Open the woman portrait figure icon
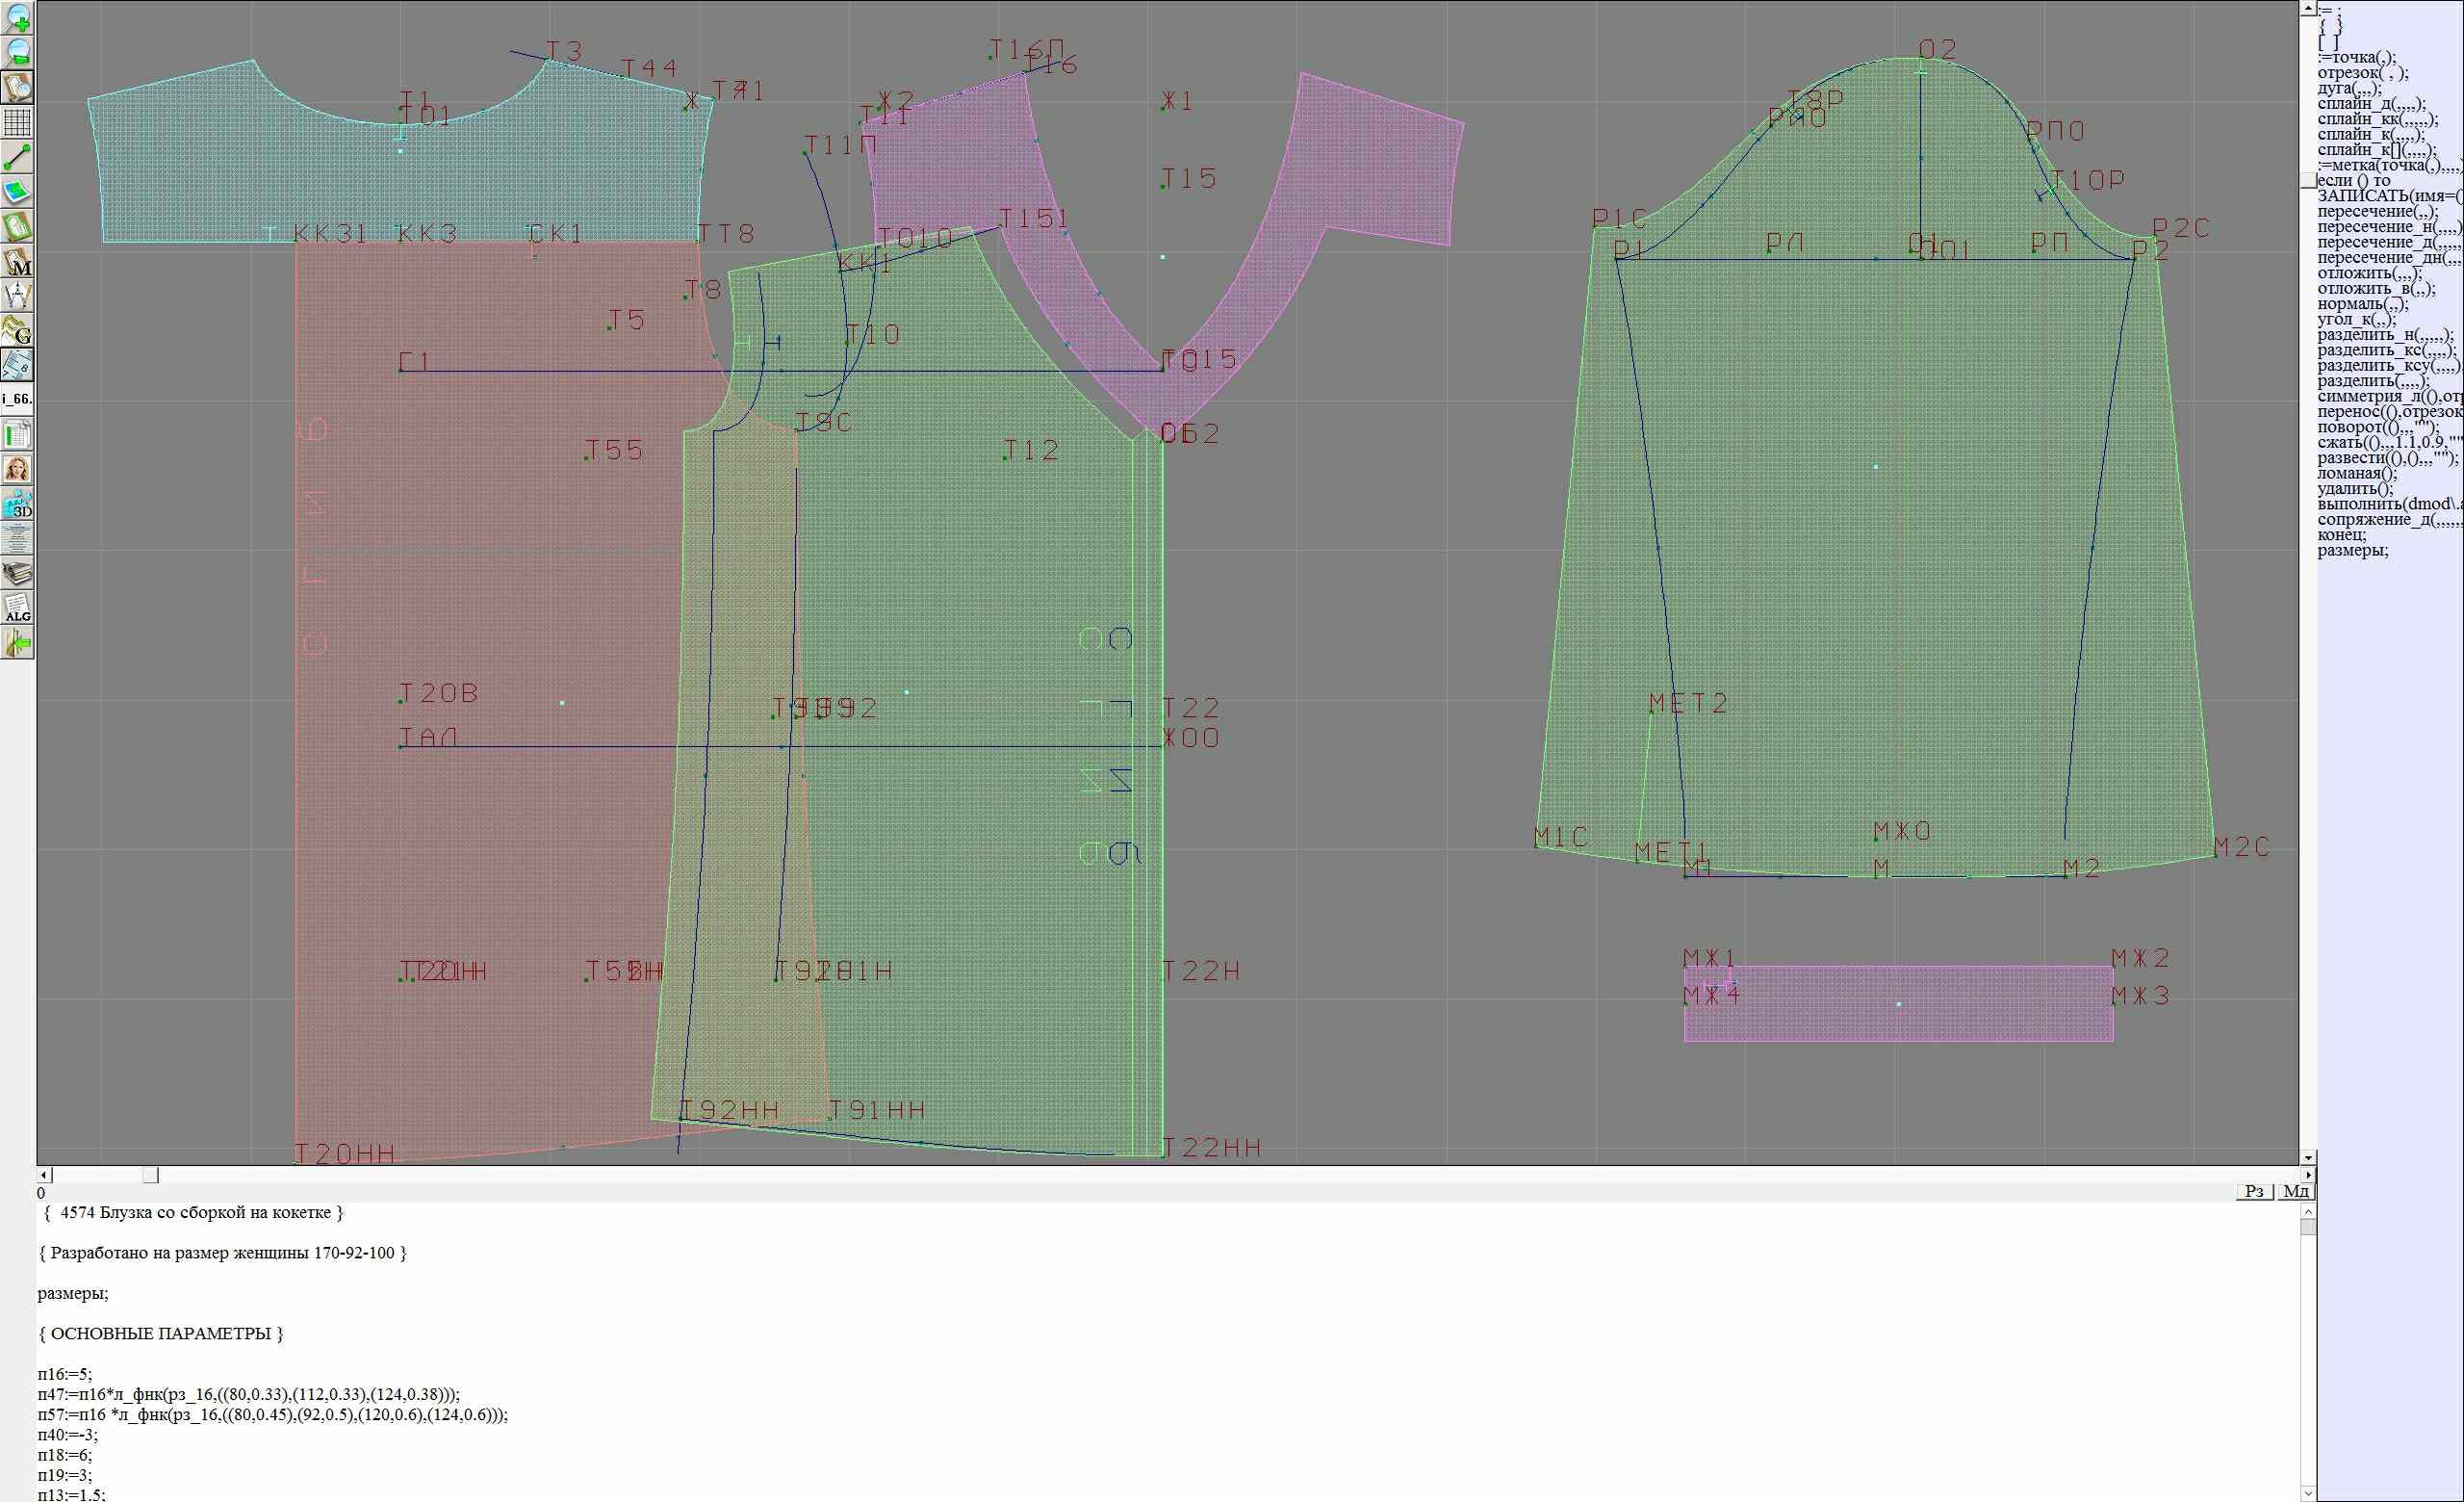Image resolution: width=2464 pixels, height=1502 pixels. pyautogui.click(x=17, y=469)
